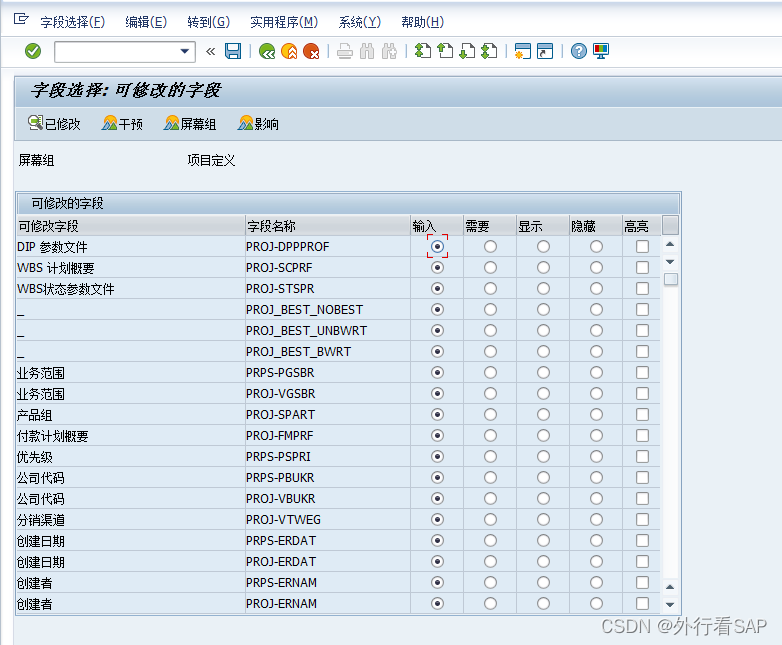
Task: Select 显示 radio for PROJ-STSPR
Action: pyautogui.click(x=543, y=288)
